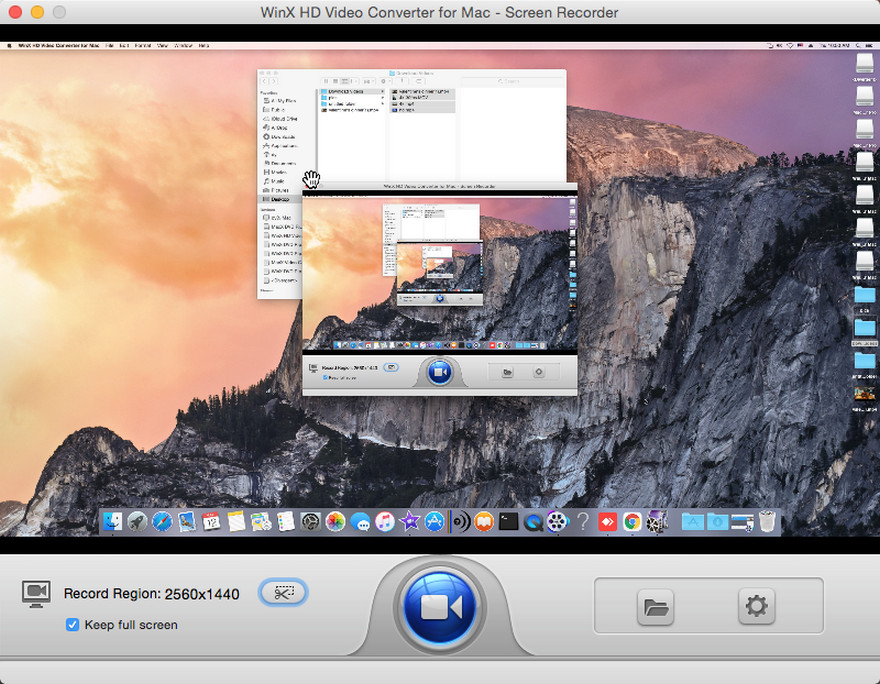Viewport: 880px width, 684px height.
Task: Open the Trash at the dock's end
Action: (767, 521)
